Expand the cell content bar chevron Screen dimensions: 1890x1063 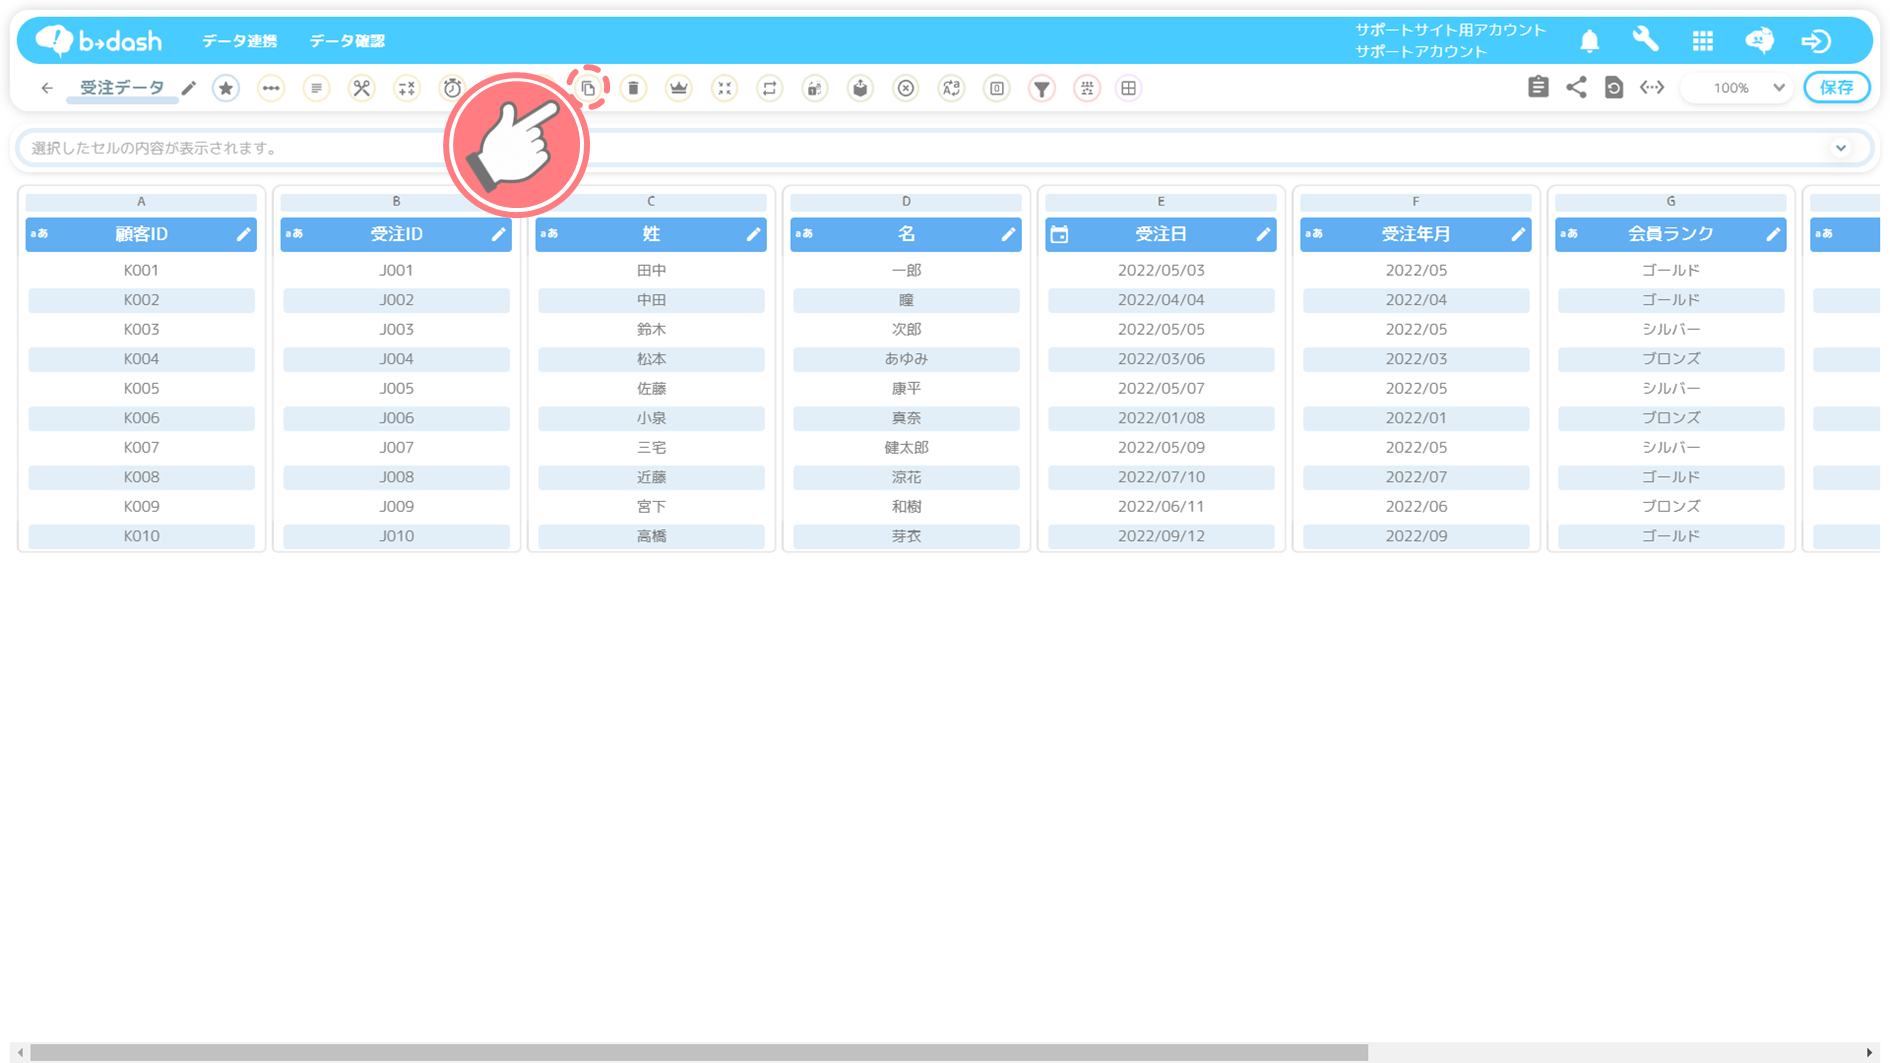(1841, 148)
